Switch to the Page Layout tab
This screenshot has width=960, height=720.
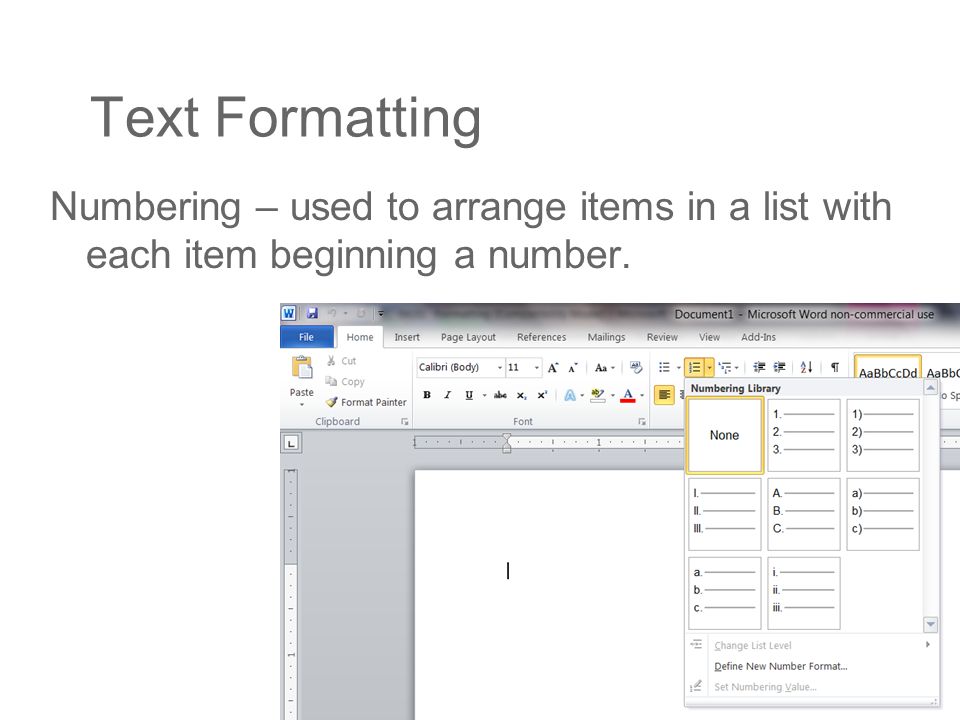[x=468, y=337]
